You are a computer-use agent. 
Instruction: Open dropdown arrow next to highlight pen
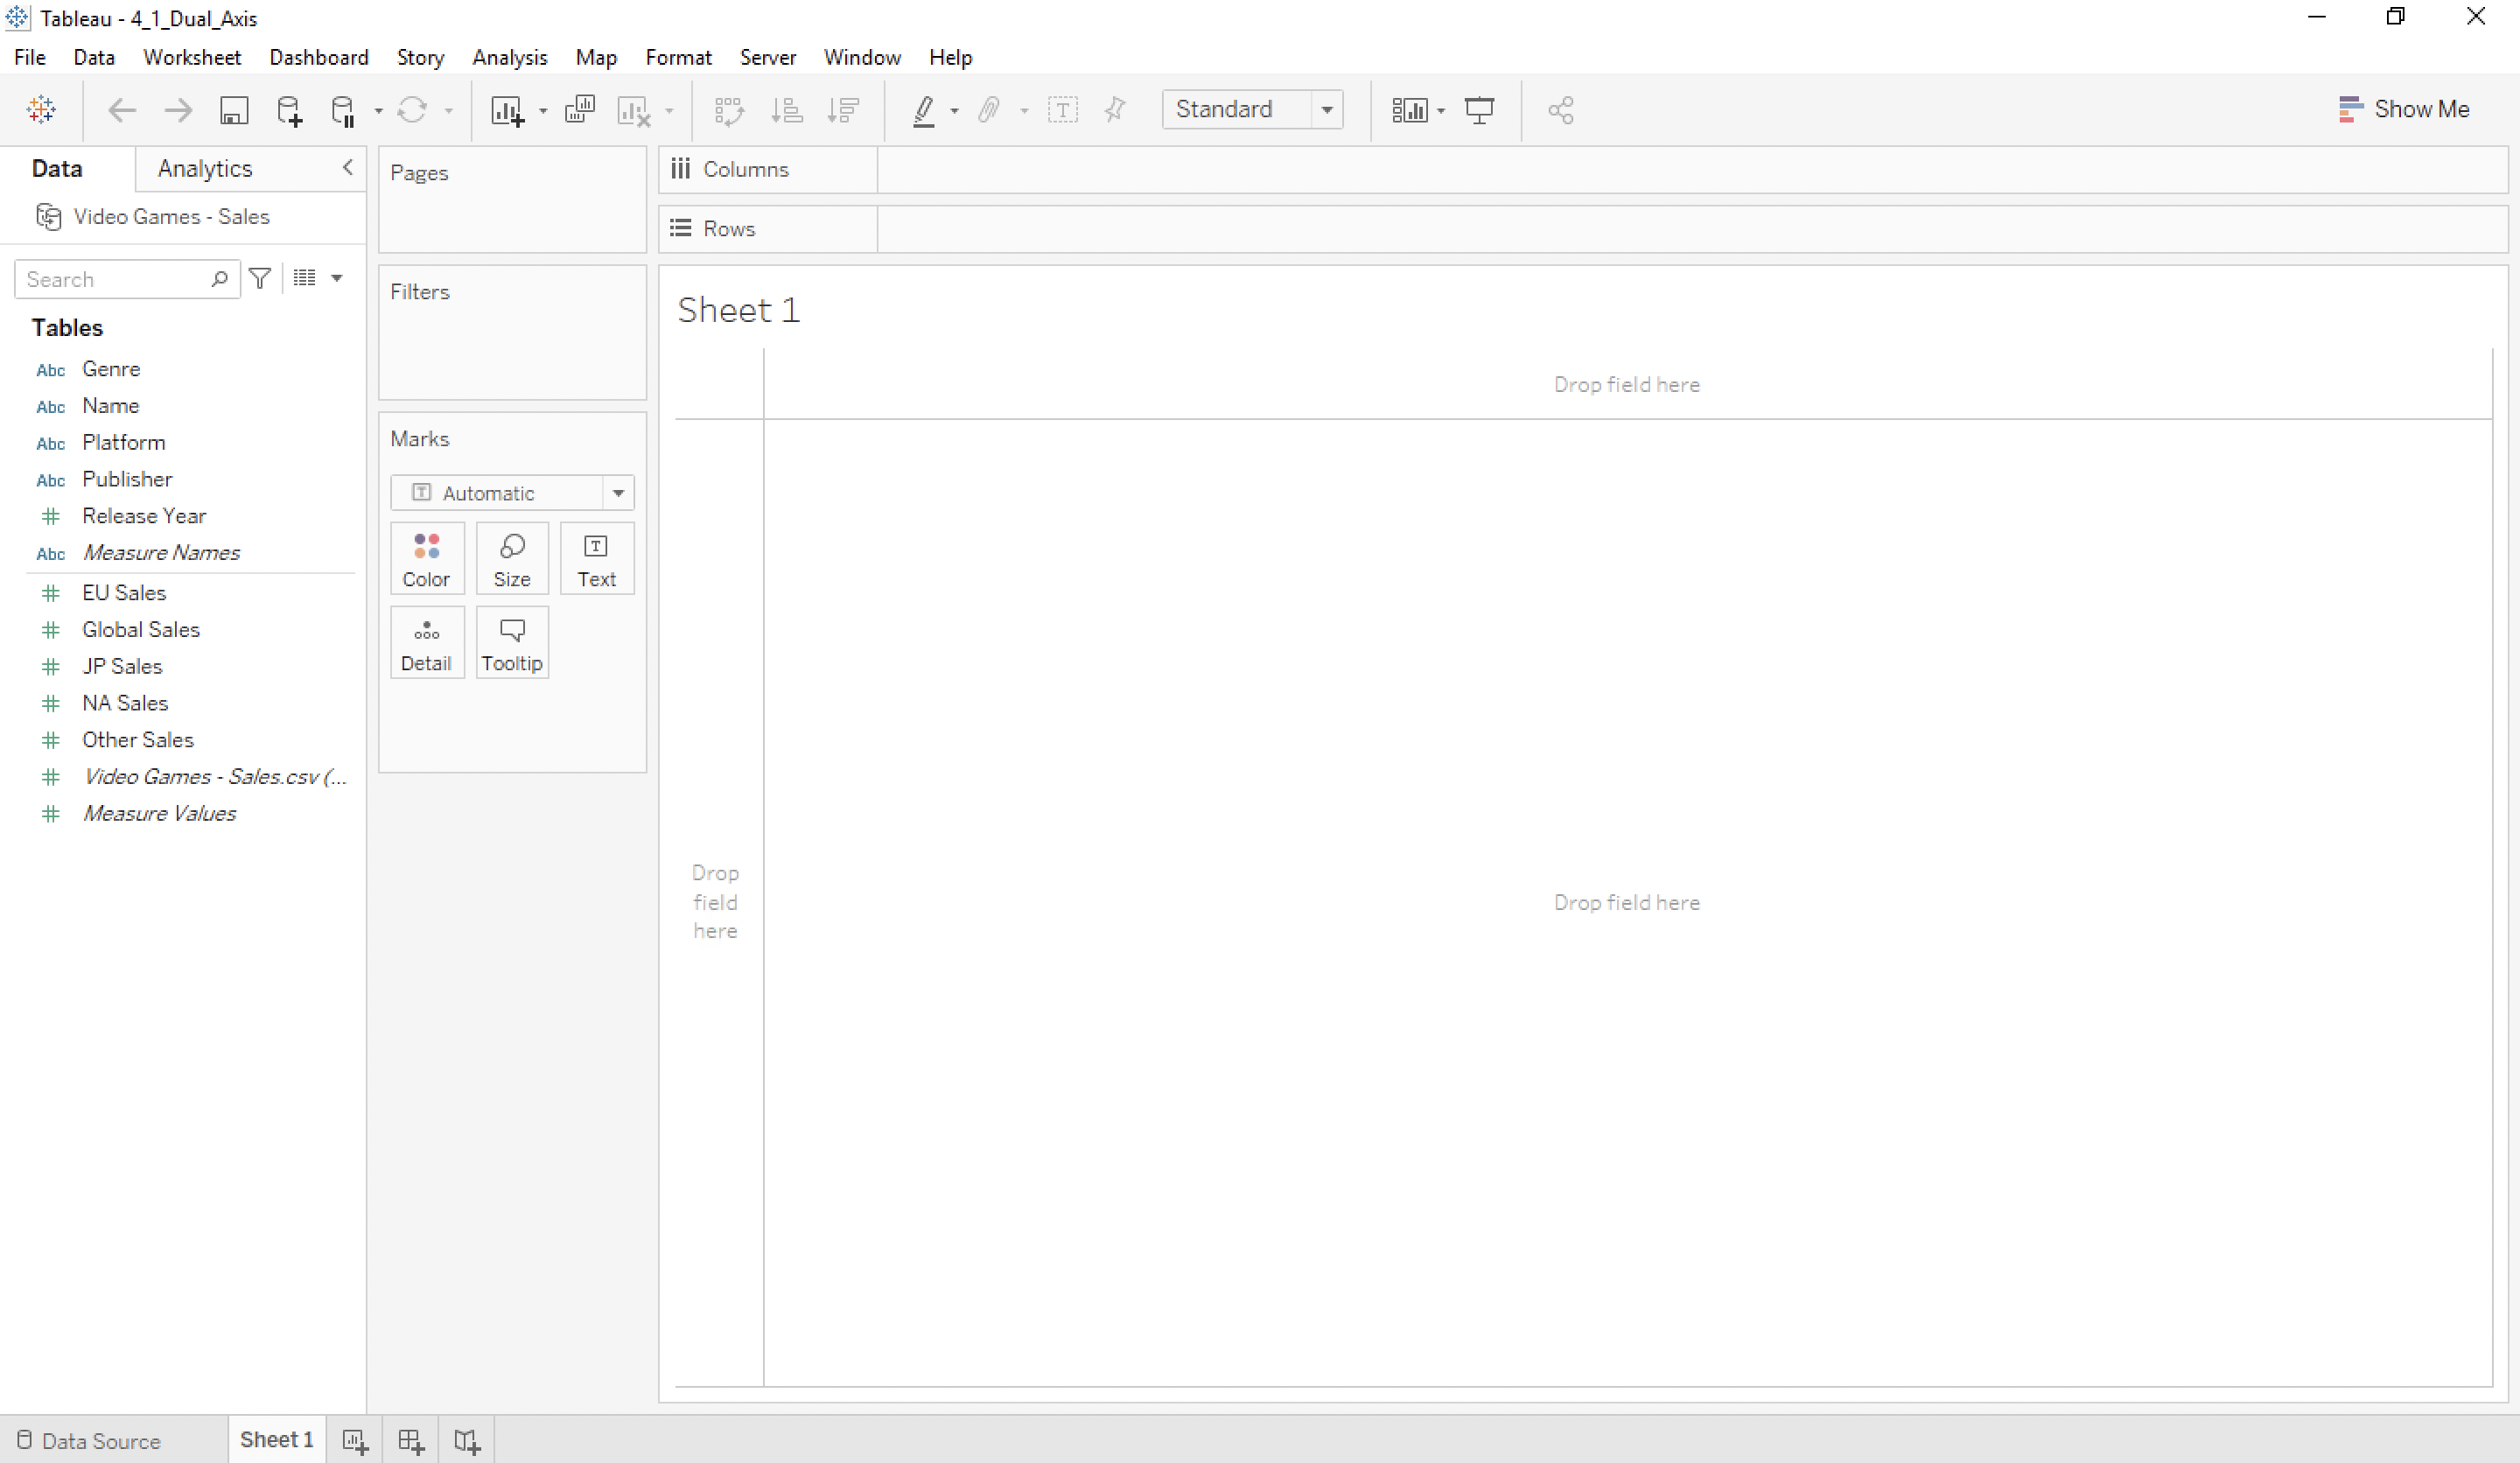pos(954,111)
